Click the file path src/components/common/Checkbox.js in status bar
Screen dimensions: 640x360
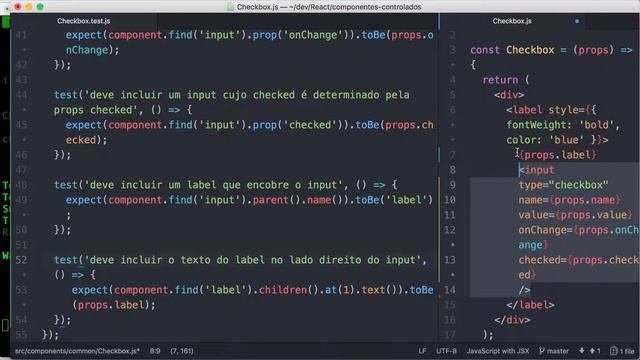point(77,351)
